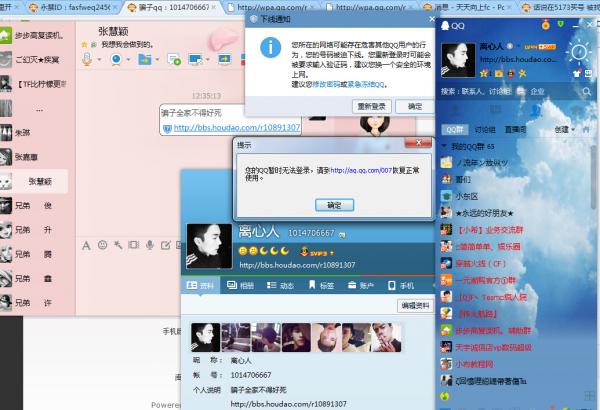Click 确定 in 下线通知 dialog

click(x=415, y=106)
